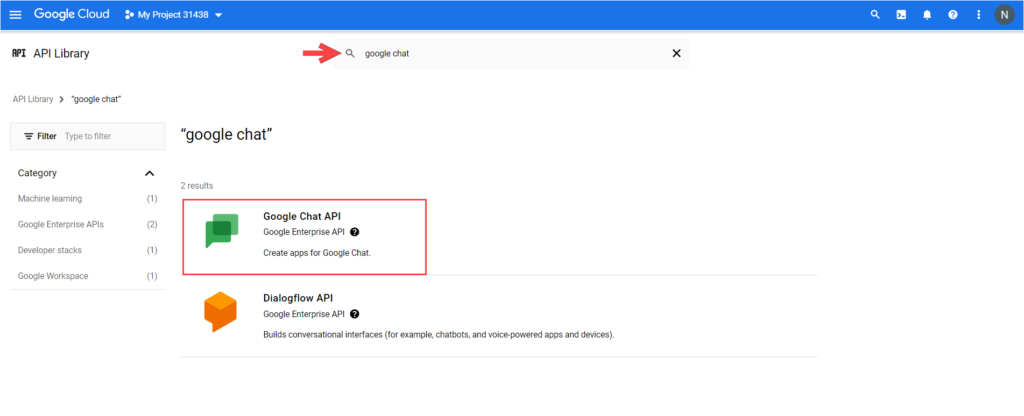Screen dimensions: 1024x416
Task: Open the notifications bell
Action: coord(927,15)
